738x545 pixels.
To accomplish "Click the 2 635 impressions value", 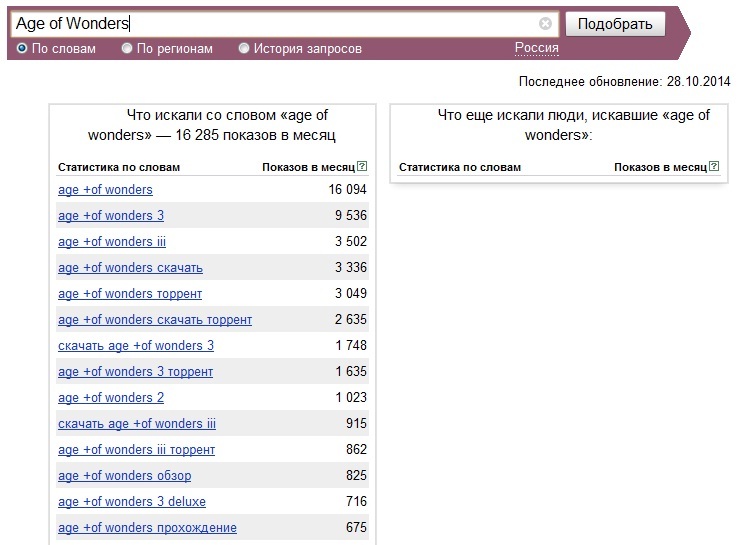I will (x=351, y=319).
